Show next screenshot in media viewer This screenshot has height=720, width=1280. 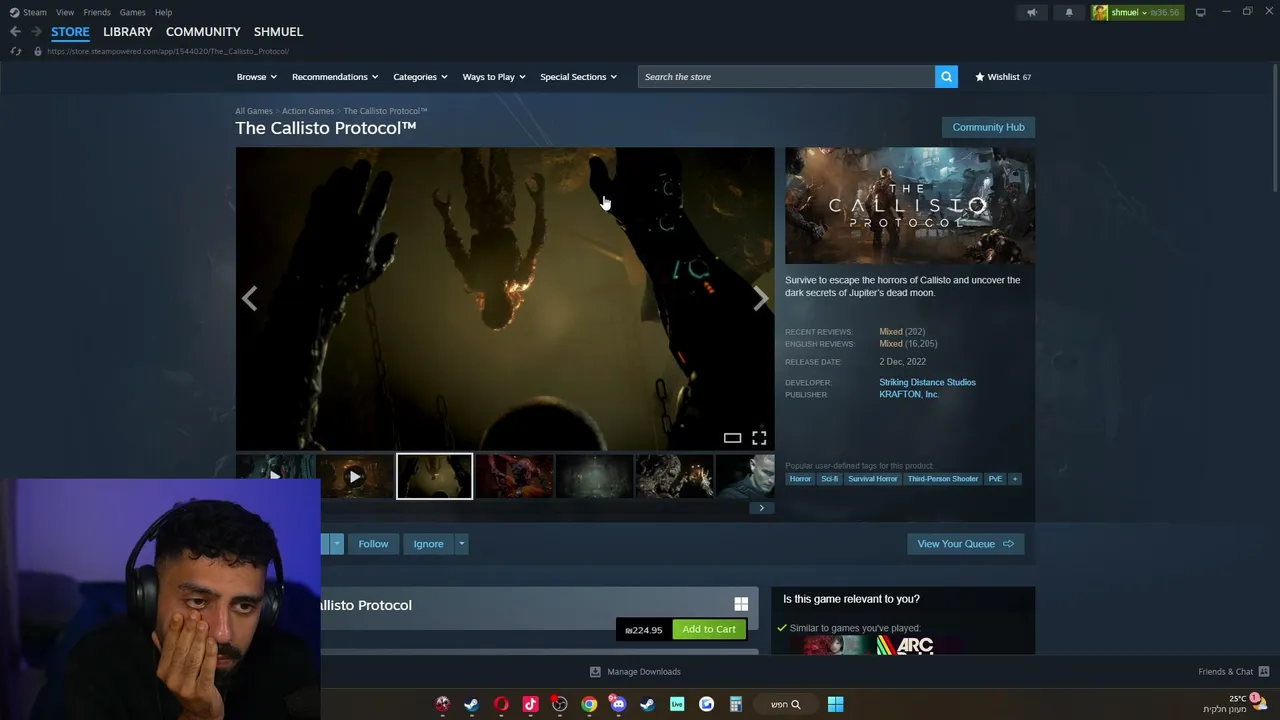761,298
